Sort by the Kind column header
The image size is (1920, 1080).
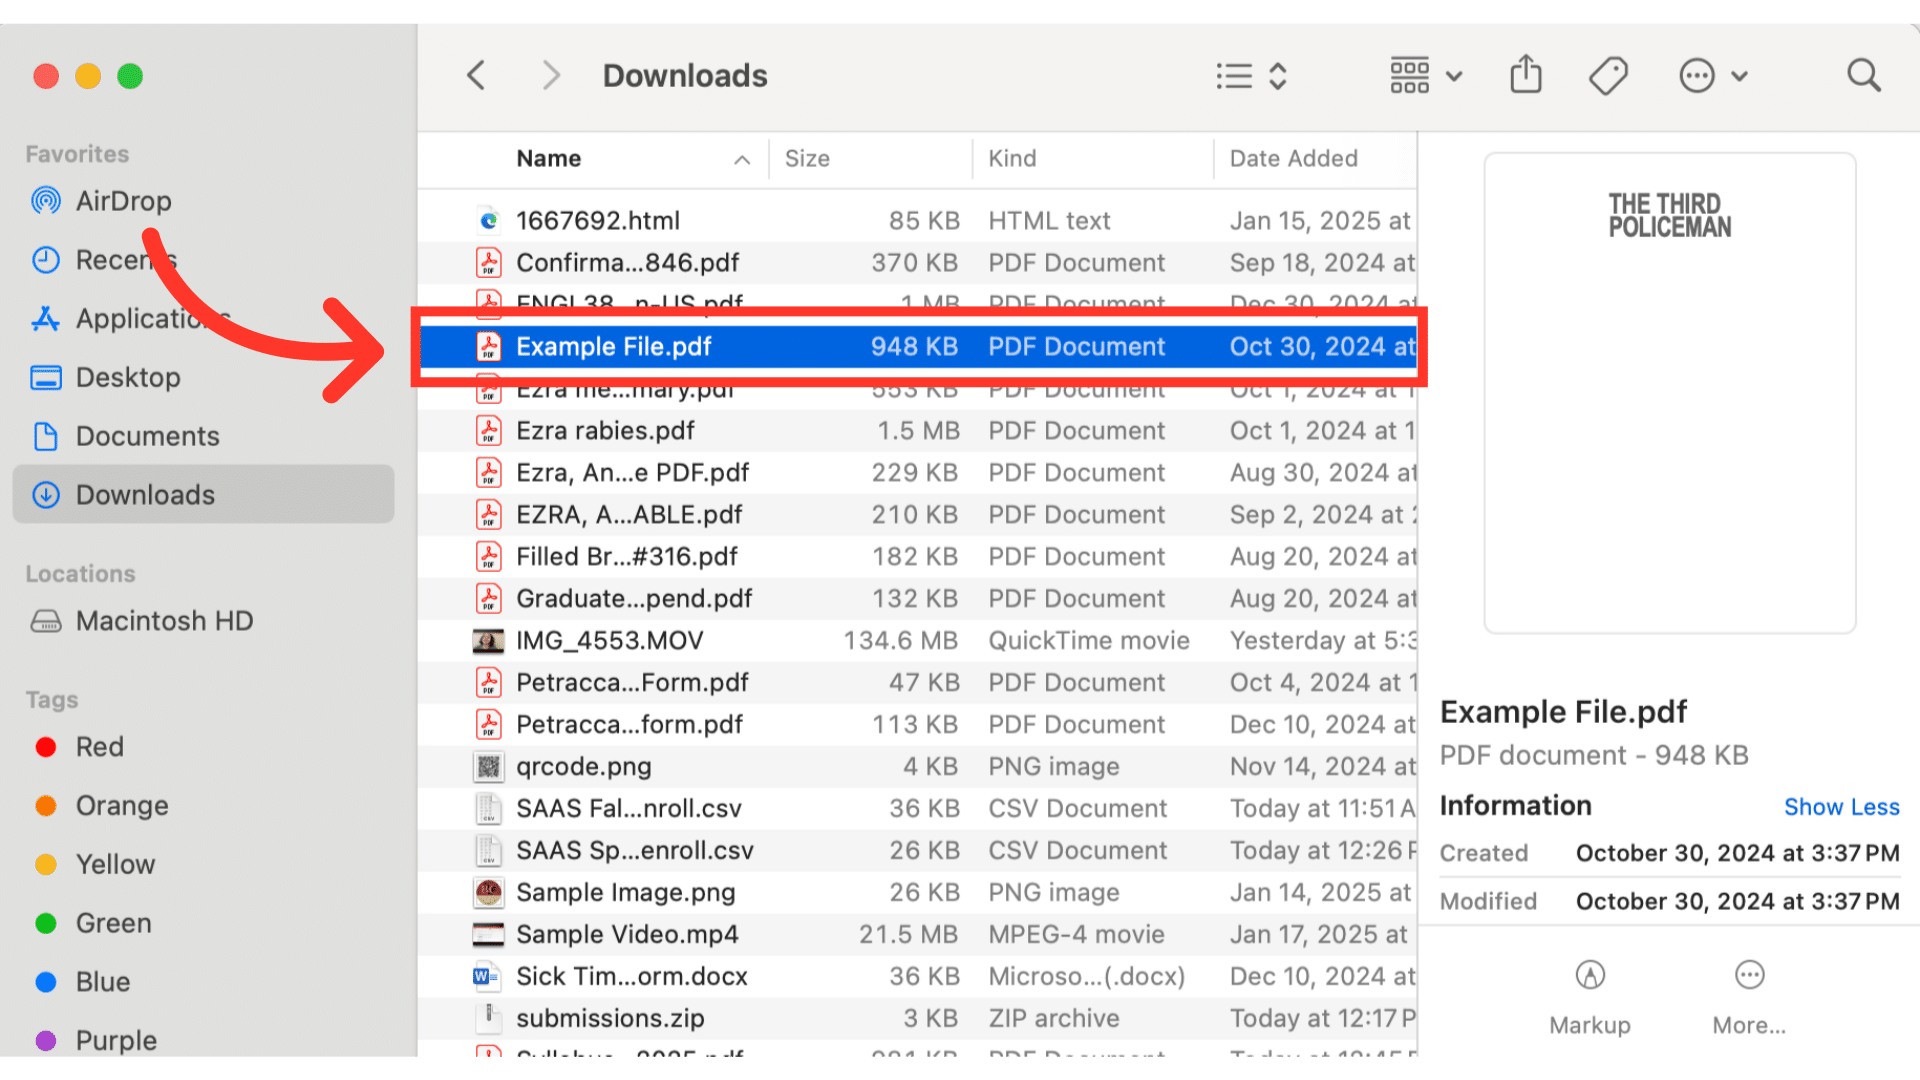pyautogui.click(x=1092, y=159)
